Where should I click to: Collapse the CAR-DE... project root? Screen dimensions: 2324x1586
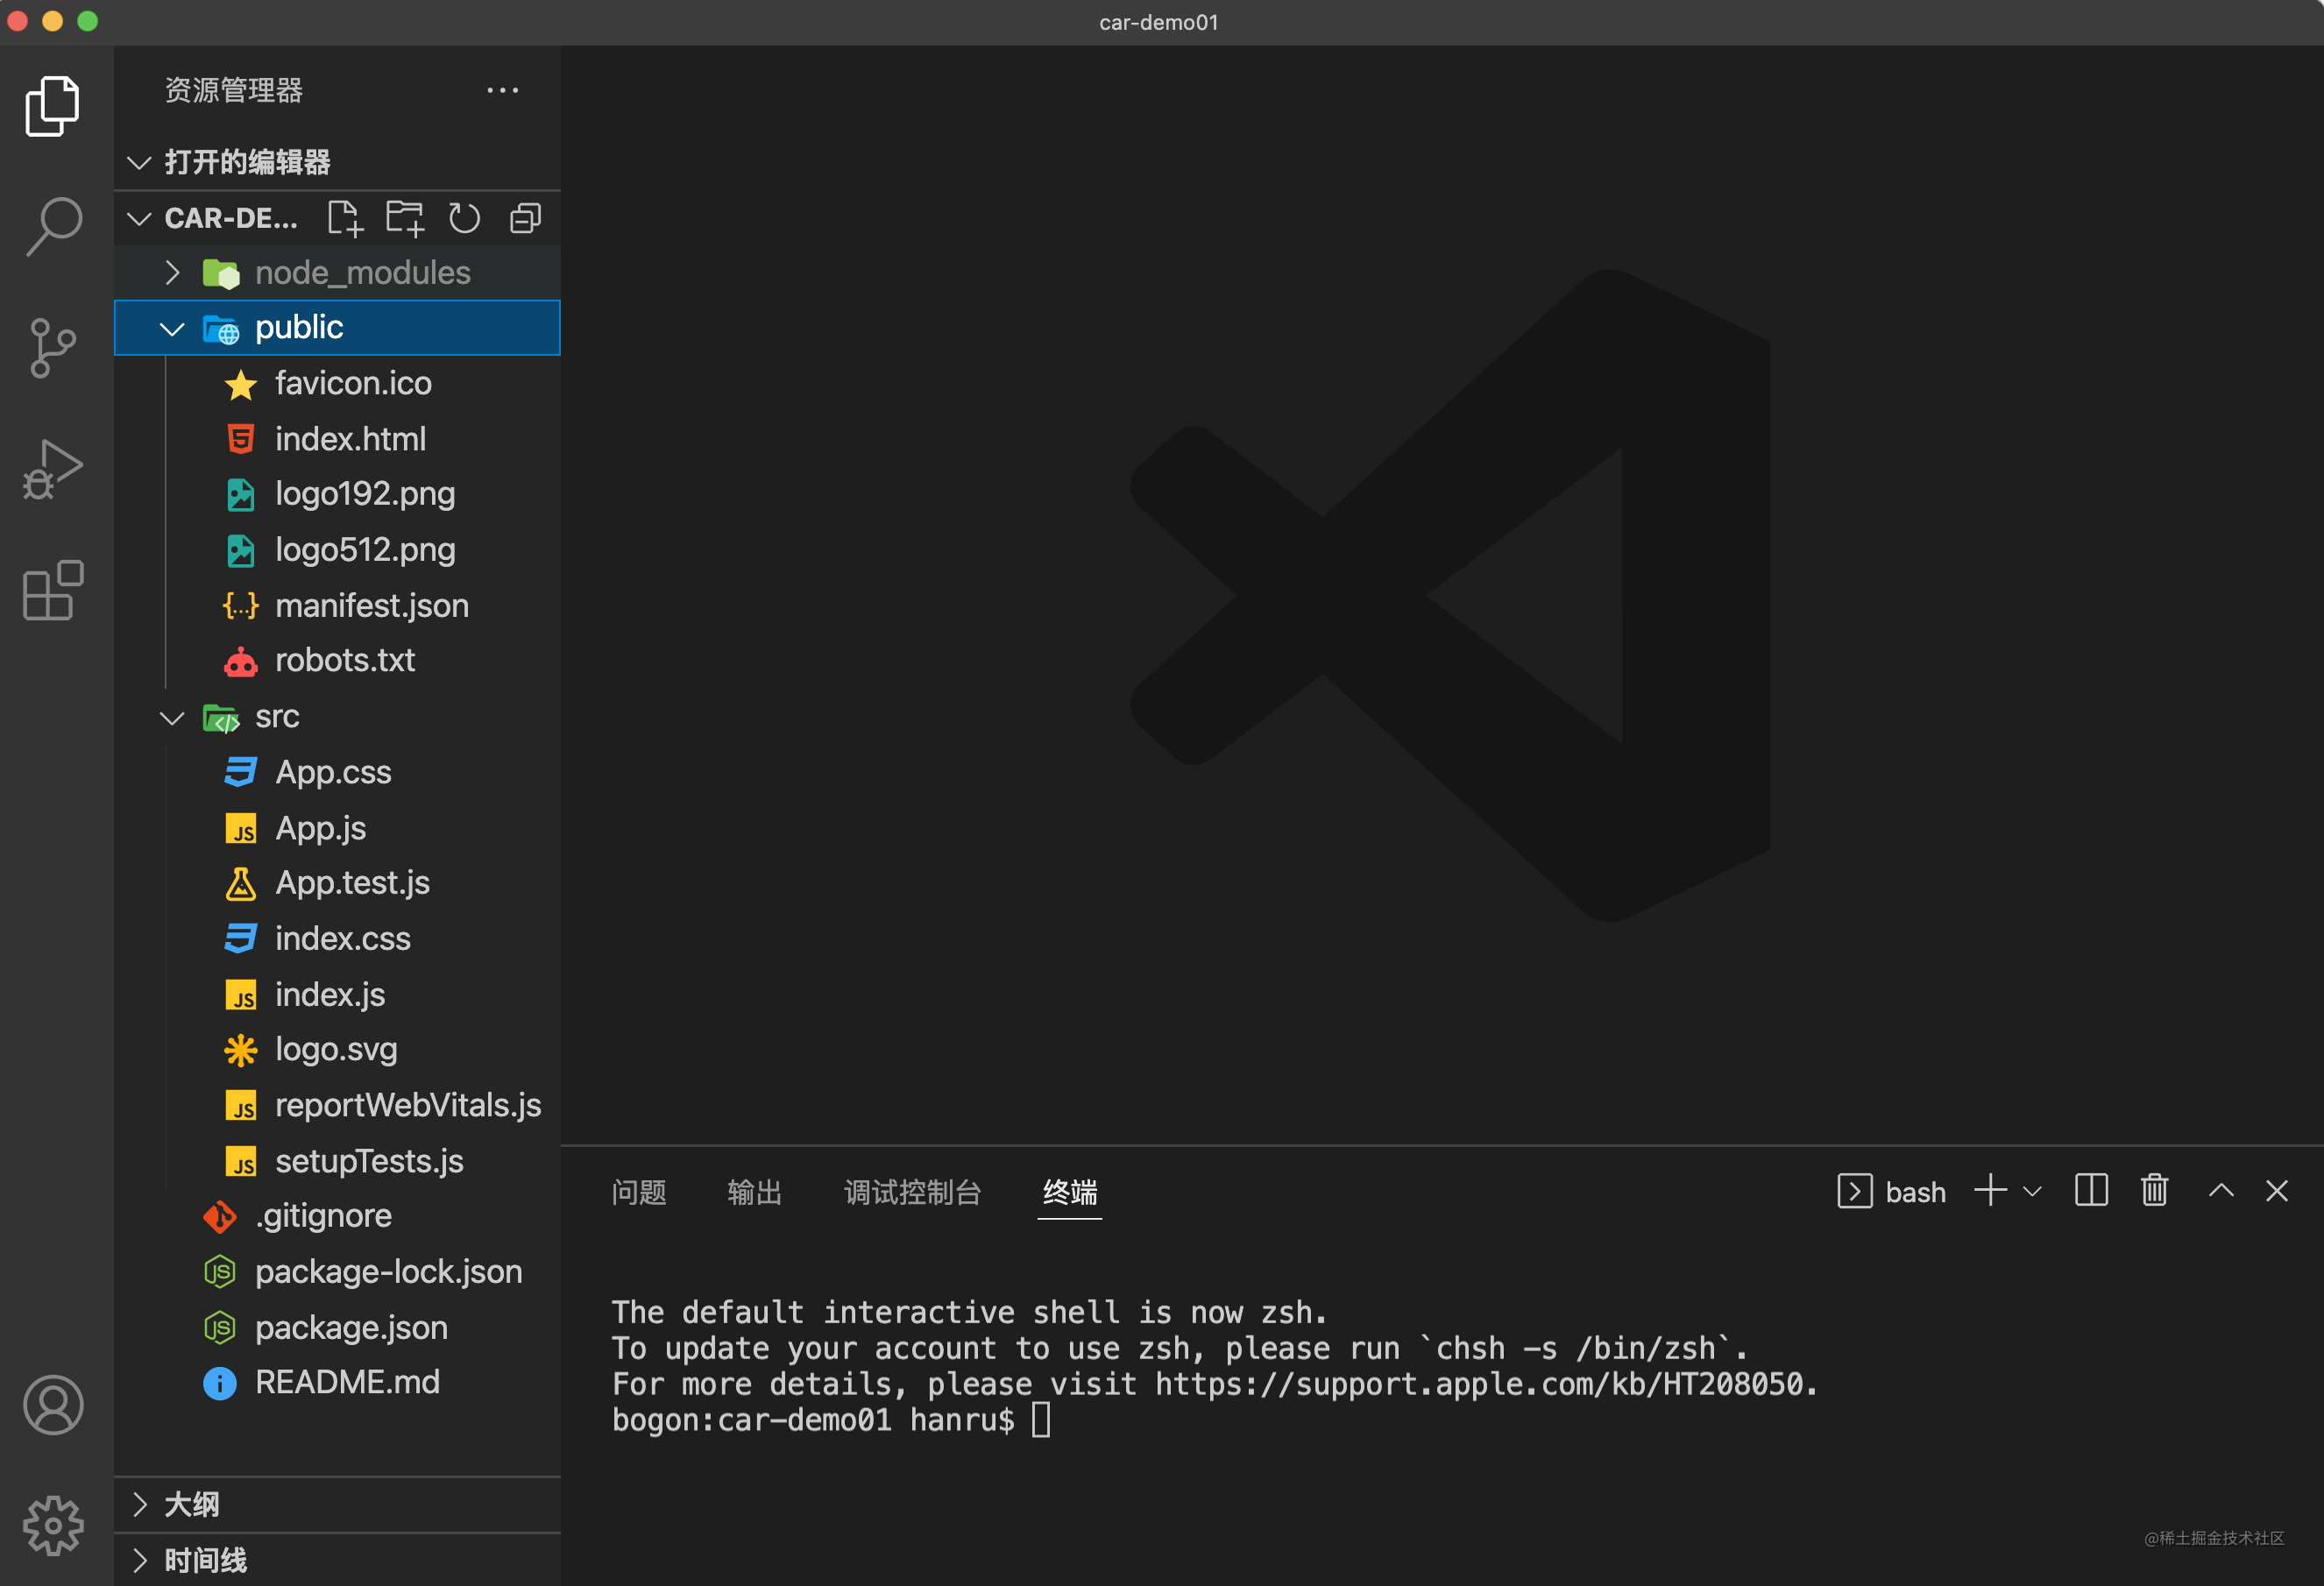point(140,218)
